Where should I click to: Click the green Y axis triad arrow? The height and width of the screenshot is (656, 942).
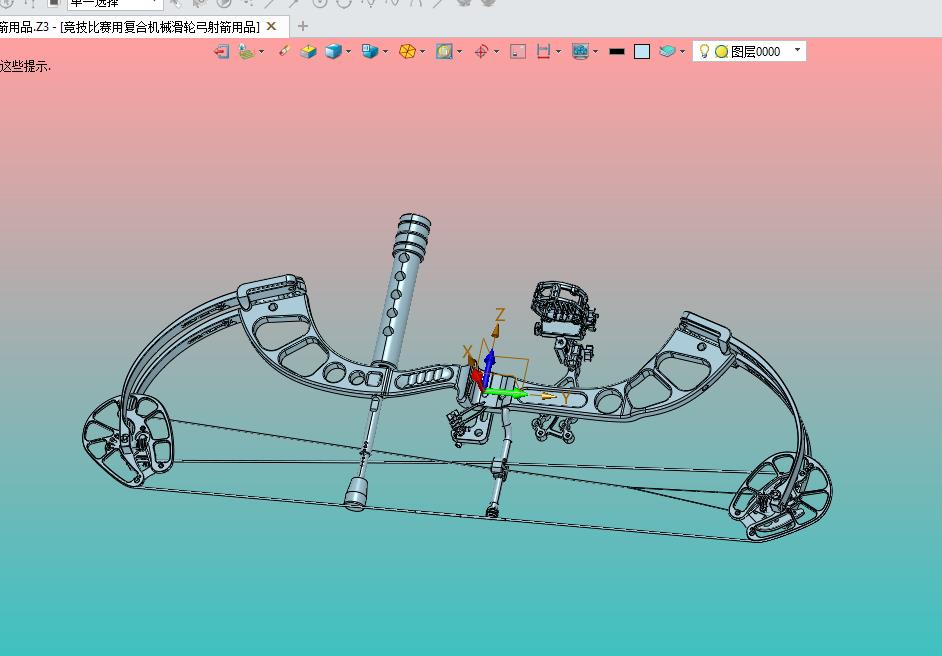pyautogui.click(x=506, y=393)
